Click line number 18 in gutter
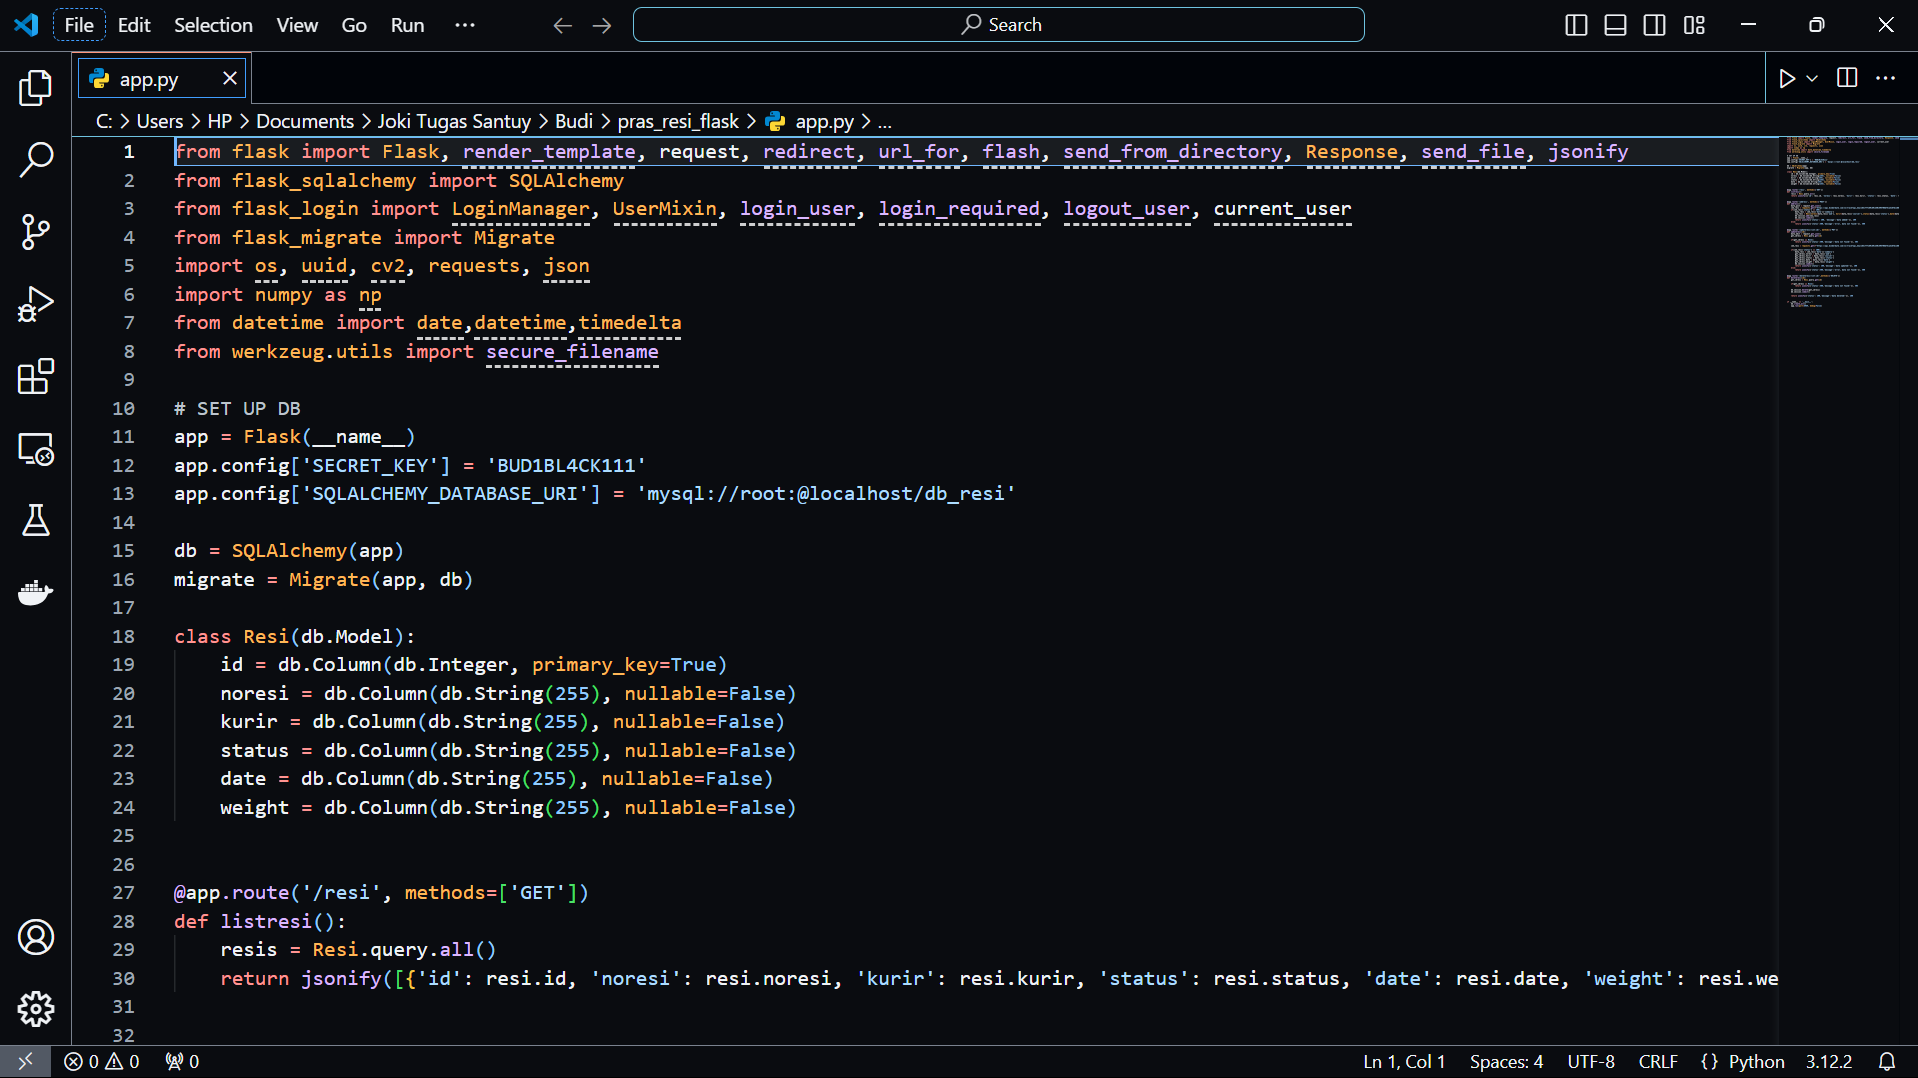 [x=123, y=636]
